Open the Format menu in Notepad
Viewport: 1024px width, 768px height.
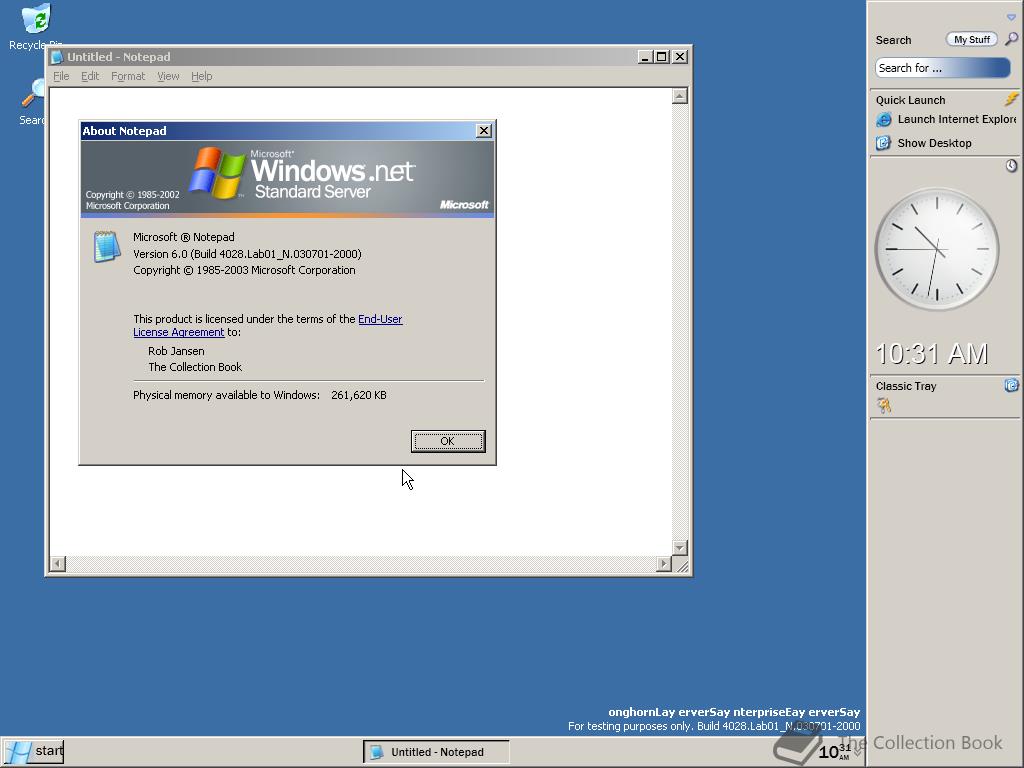pyautogui.click(x=128, y=76)
